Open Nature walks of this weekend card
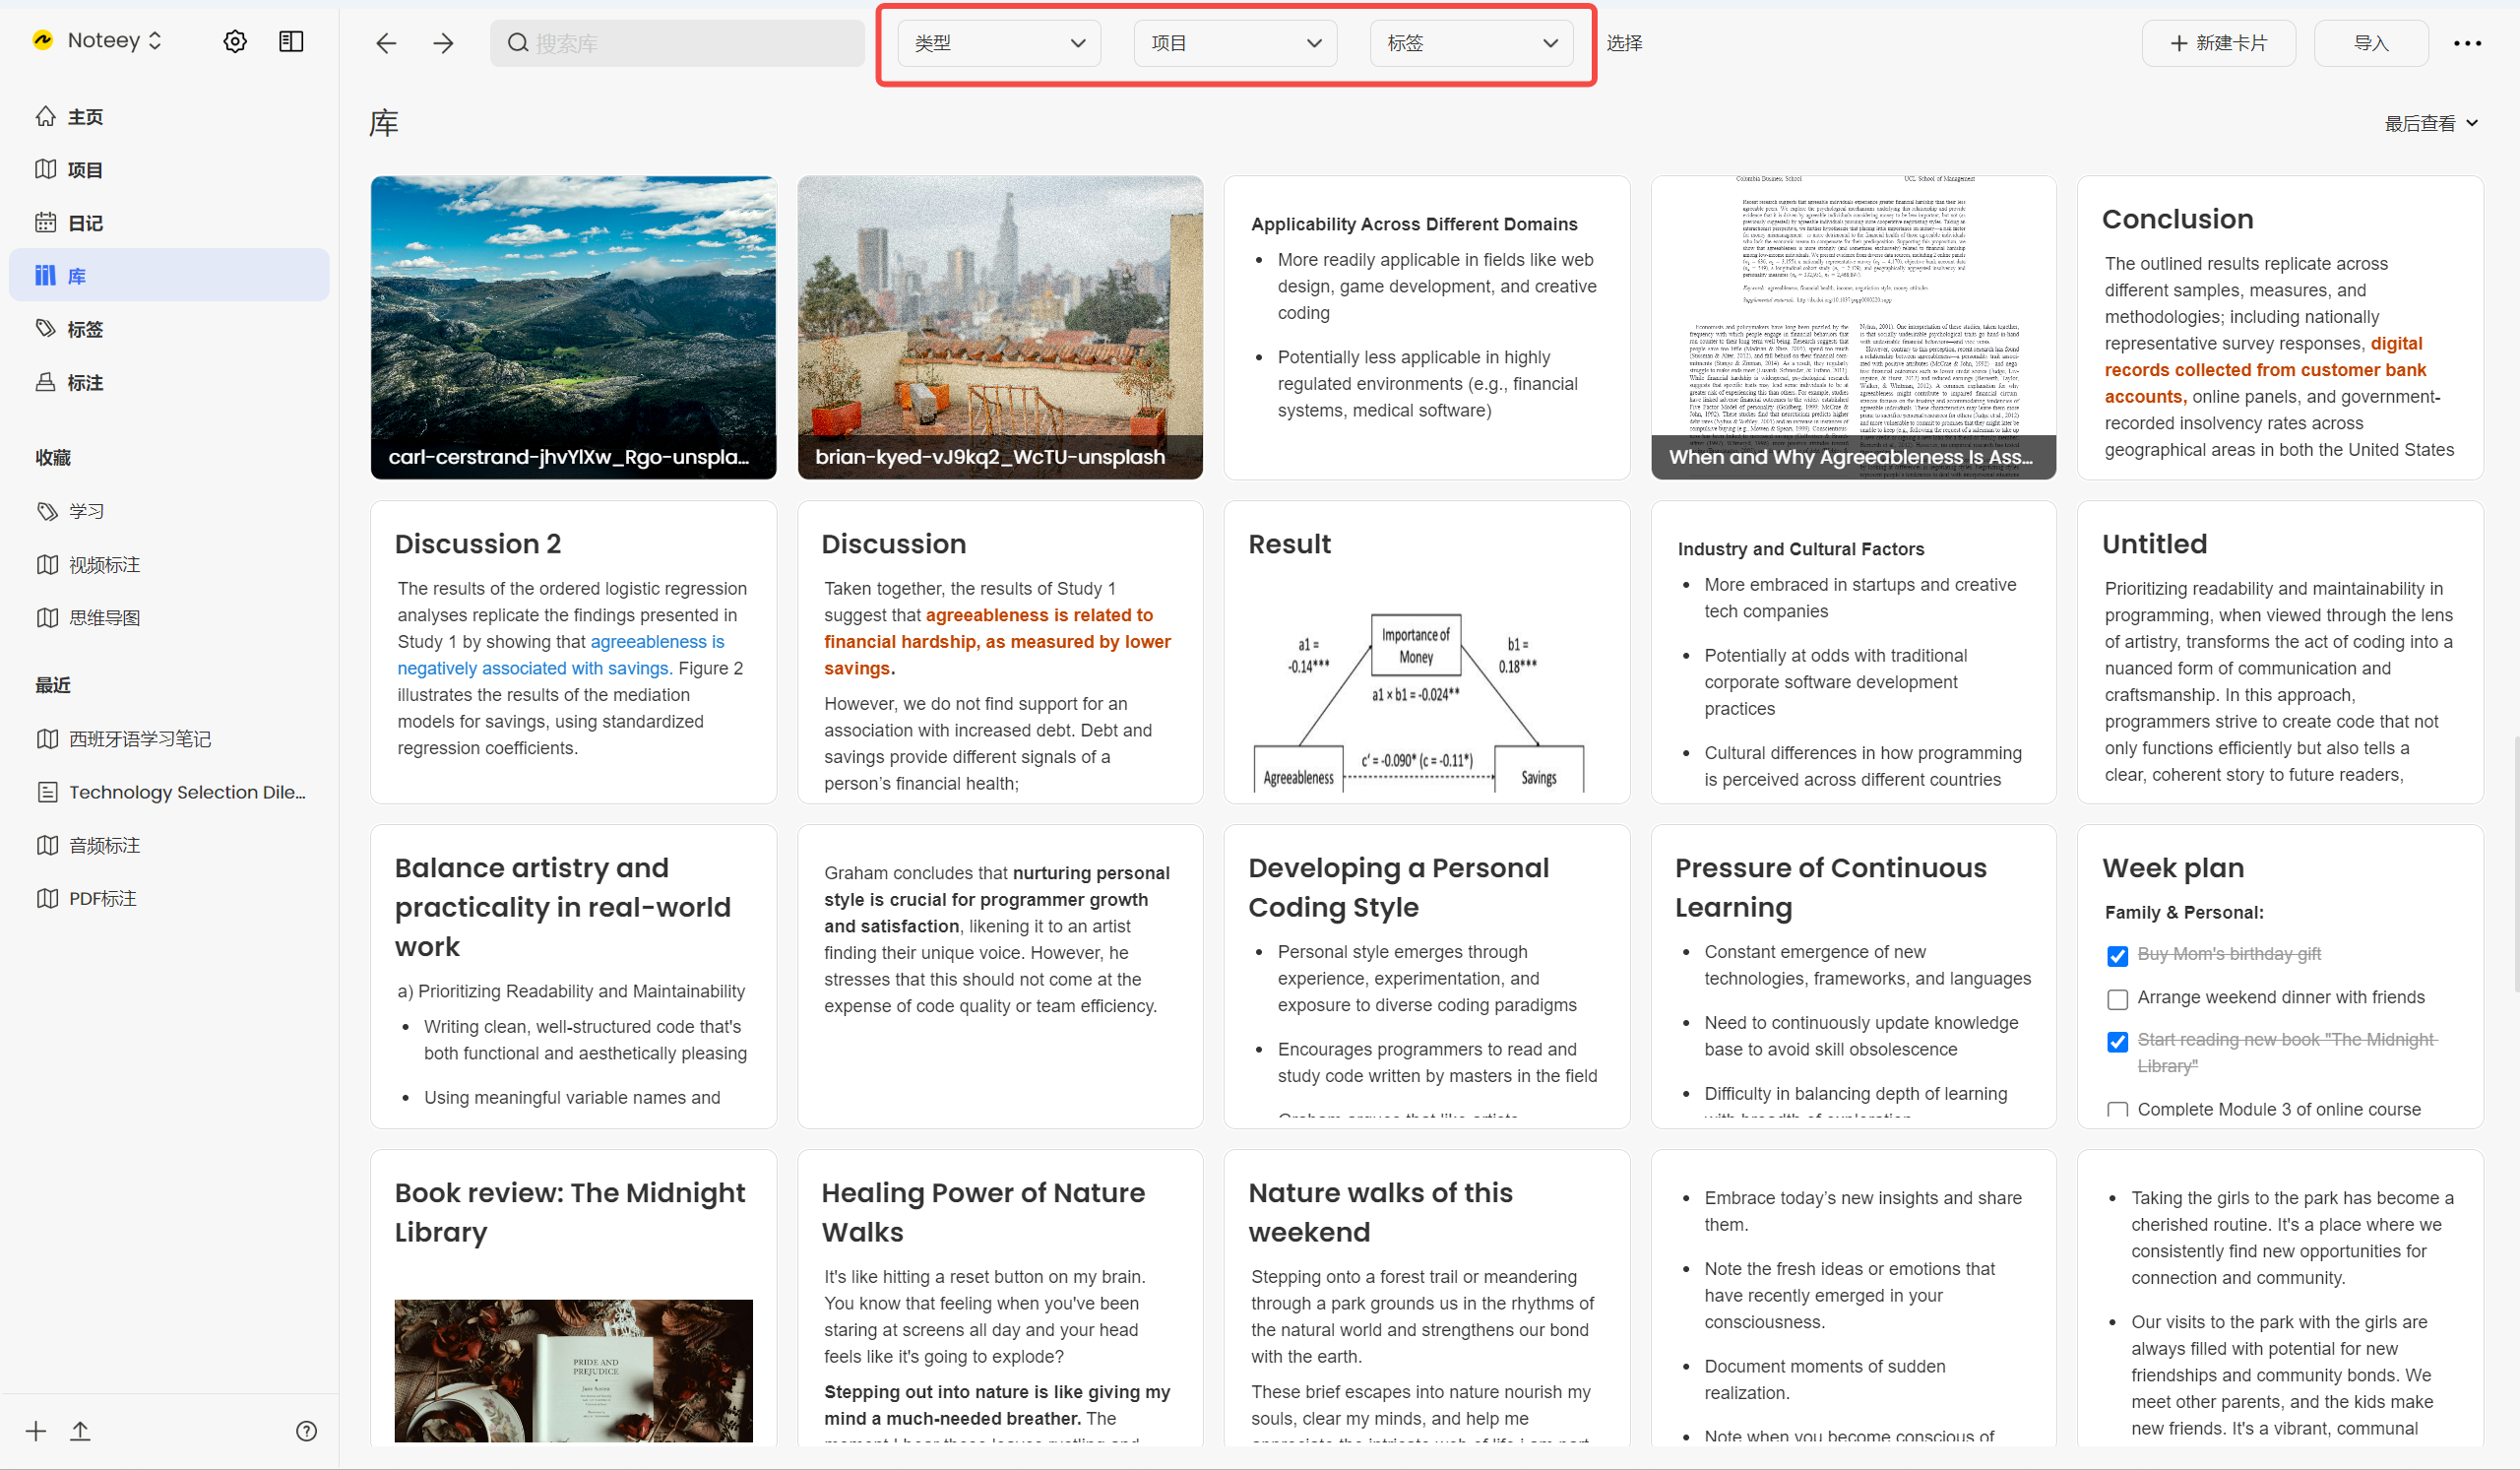The width and height of the screenshot is (2520, 1470). (1427, 1297)
